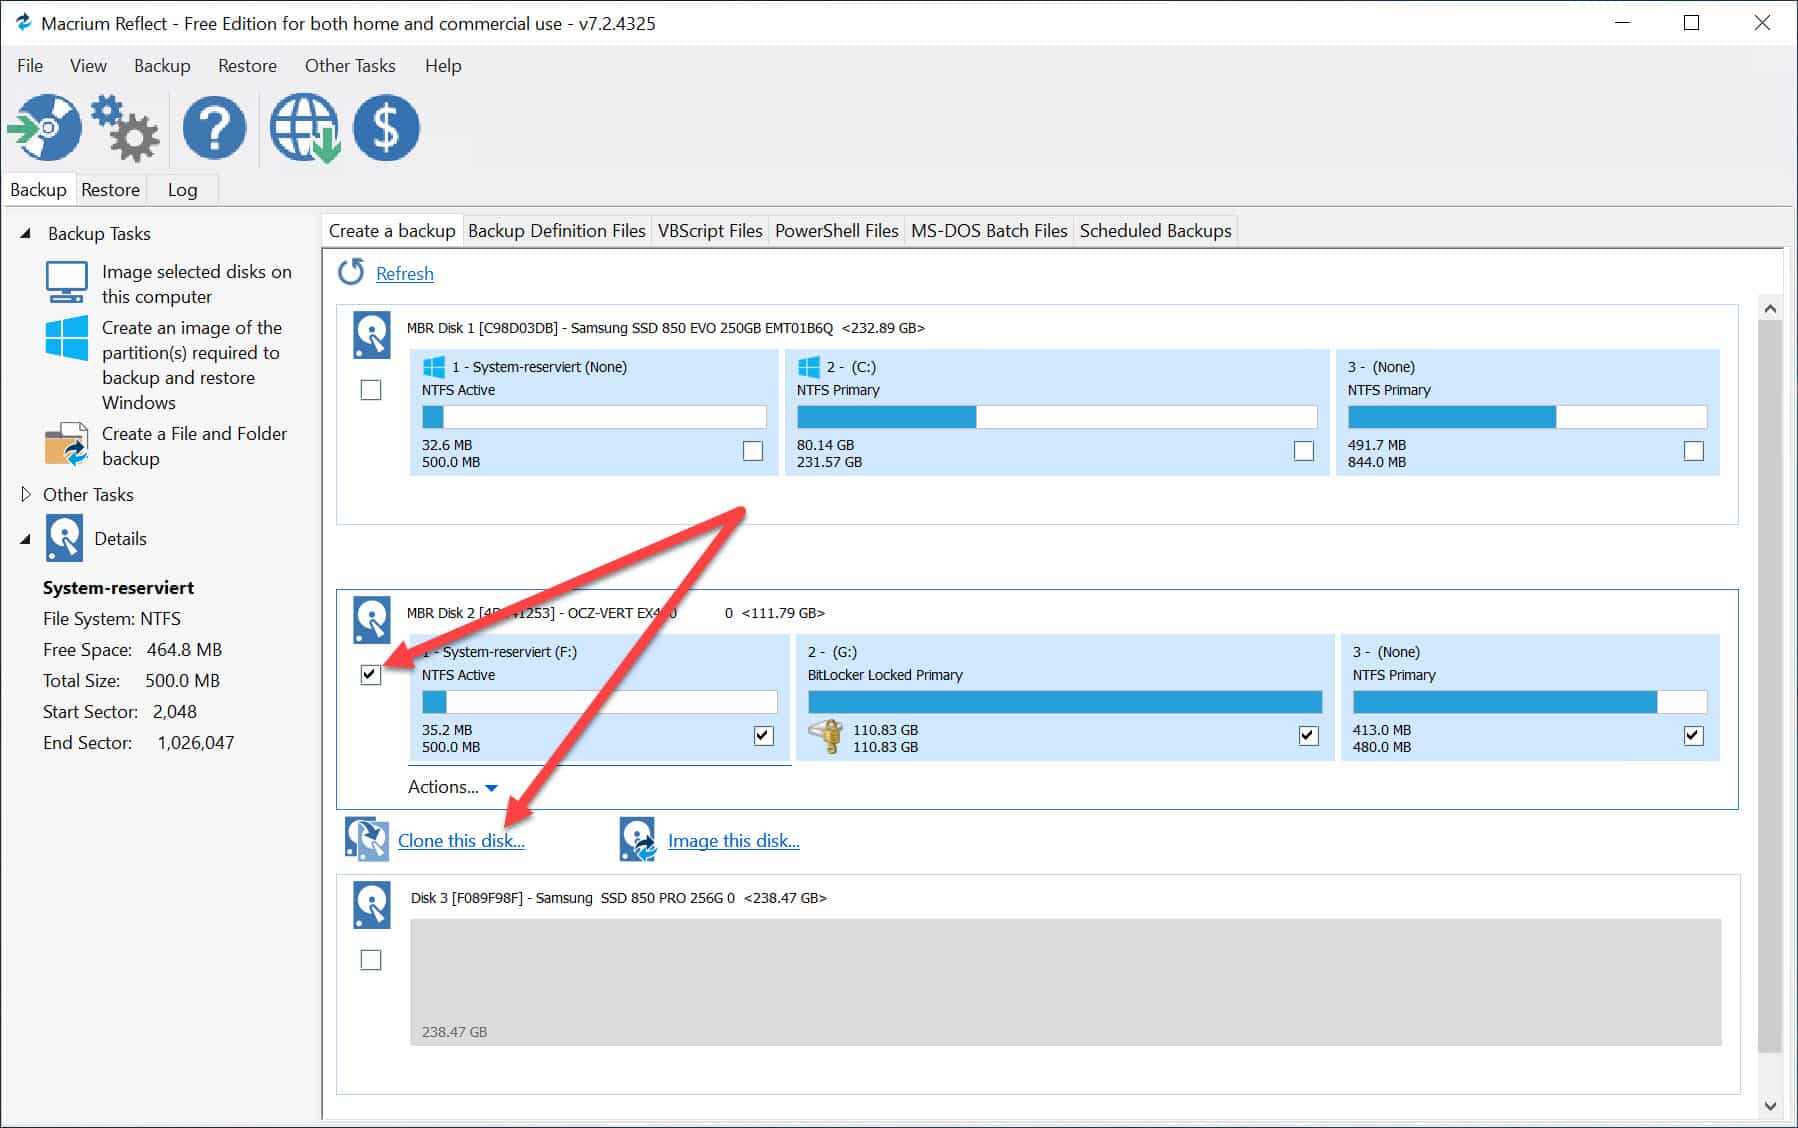Click the Macrium Reflect title bar logo

point(22,22)
